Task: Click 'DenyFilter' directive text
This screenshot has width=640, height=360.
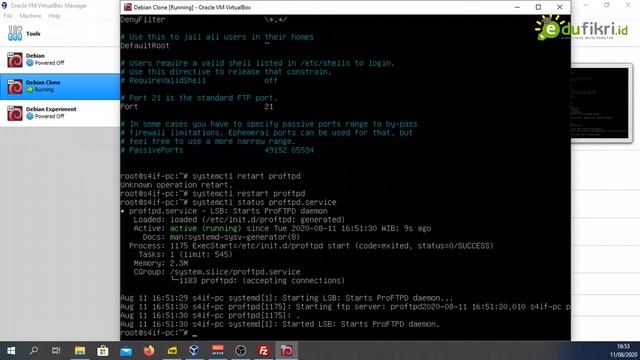Action: pyautogui.click(x=143, y=20)
